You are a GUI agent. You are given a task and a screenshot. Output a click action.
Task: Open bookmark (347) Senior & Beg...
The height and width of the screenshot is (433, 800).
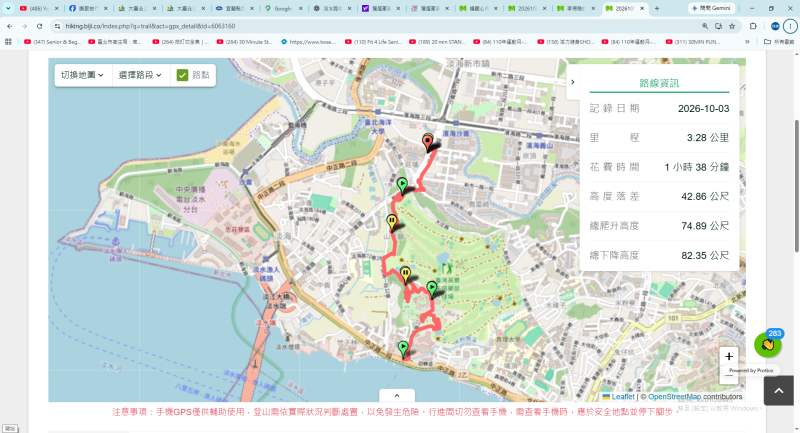pos(53,42)
